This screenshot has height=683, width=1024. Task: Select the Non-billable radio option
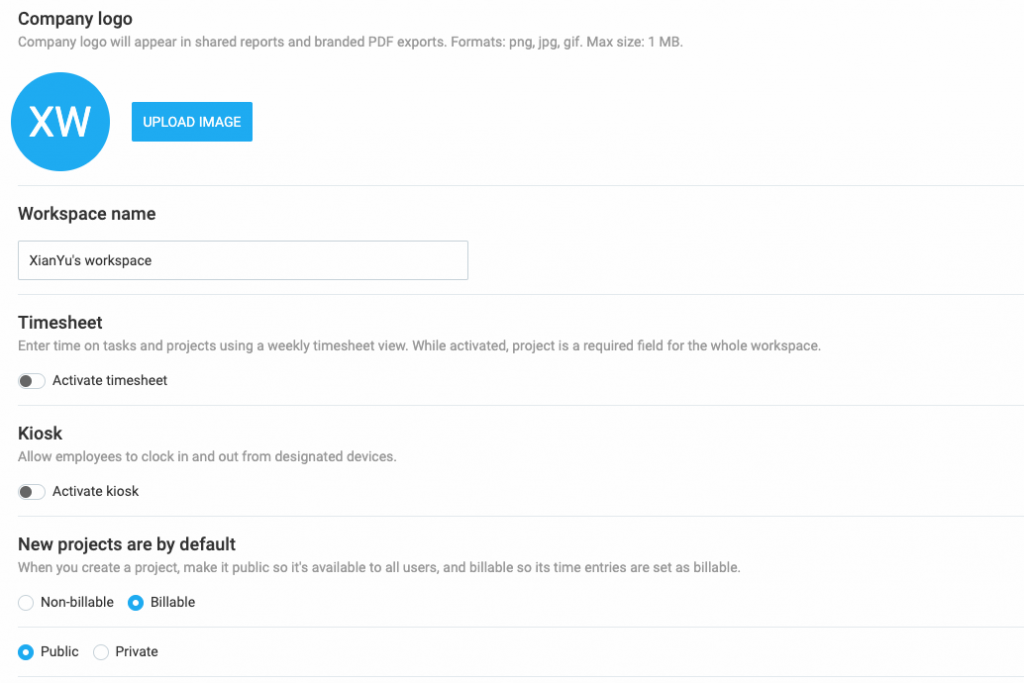click(26, 603)
